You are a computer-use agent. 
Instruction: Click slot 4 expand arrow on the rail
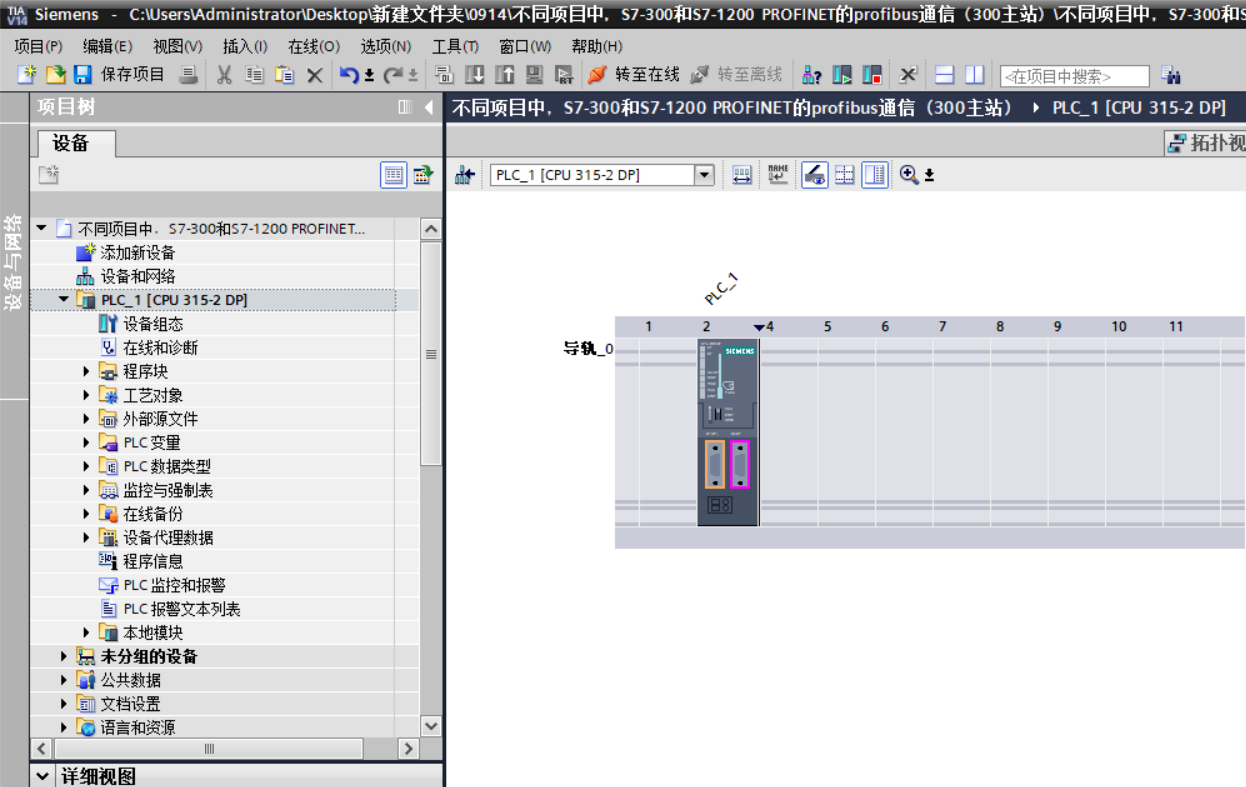tap(759, 327)
